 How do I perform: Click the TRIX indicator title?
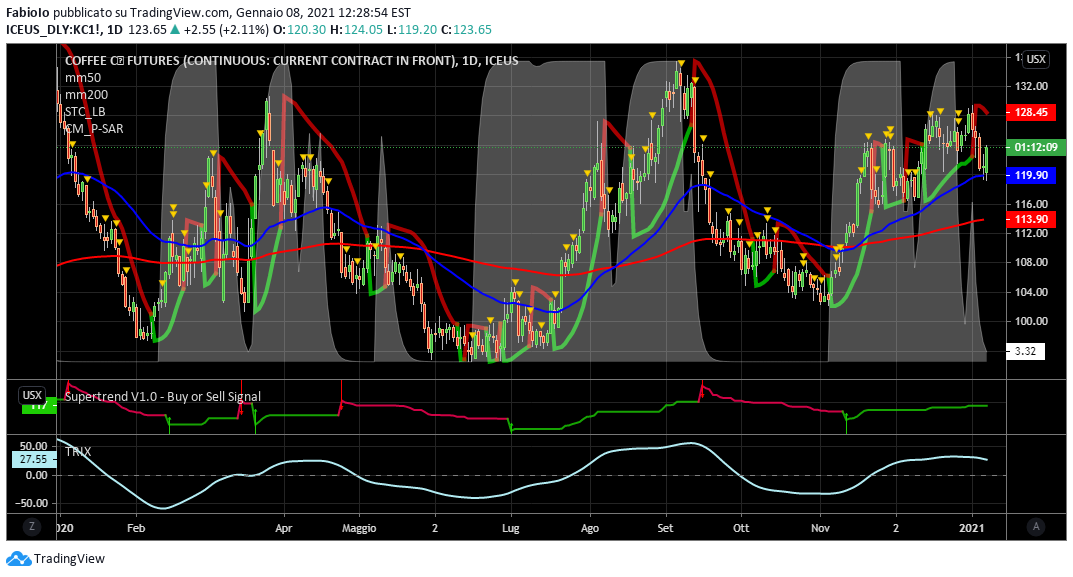(78, 452)
